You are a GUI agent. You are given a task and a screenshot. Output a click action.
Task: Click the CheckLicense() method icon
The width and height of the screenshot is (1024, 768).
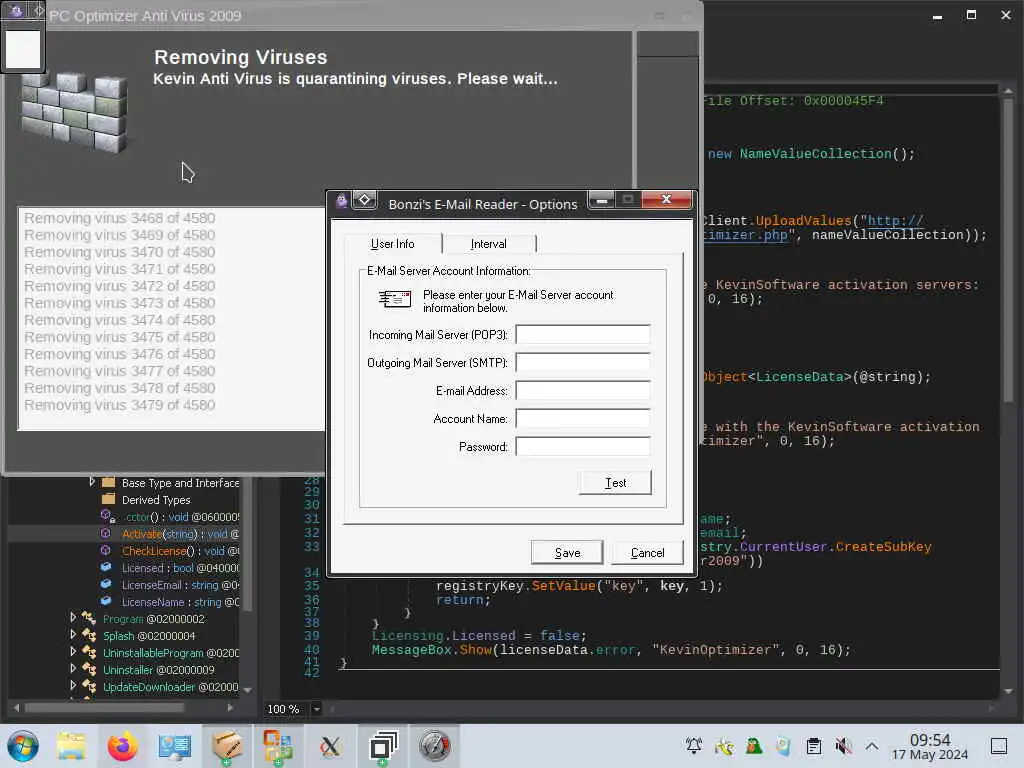pos(106,551)
